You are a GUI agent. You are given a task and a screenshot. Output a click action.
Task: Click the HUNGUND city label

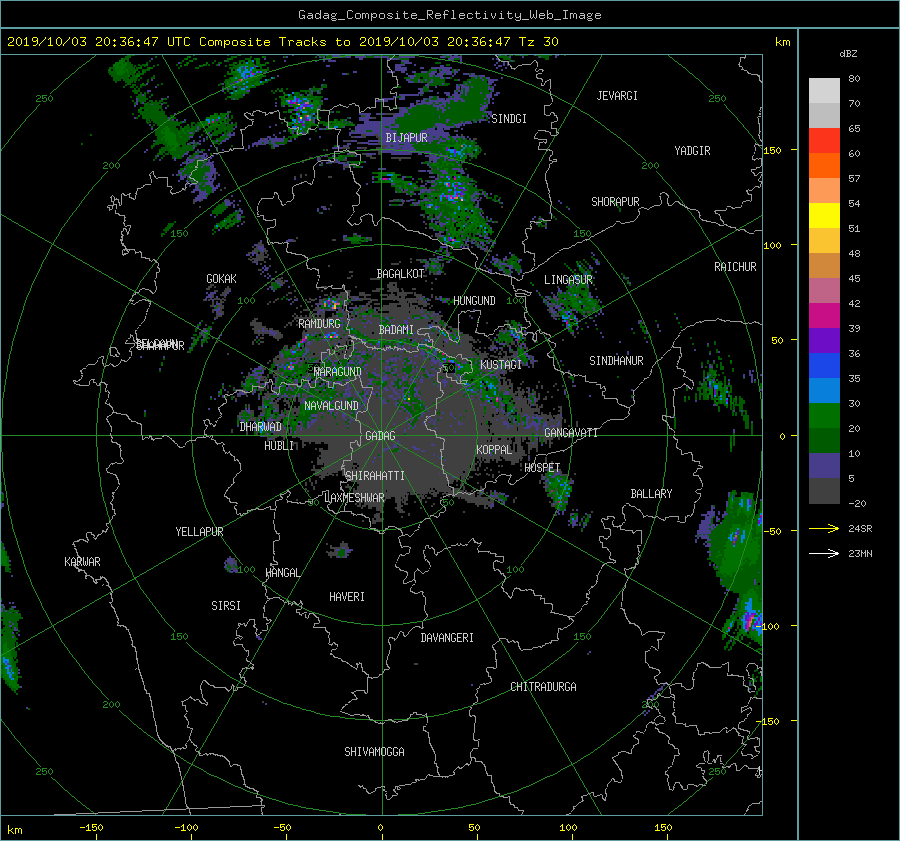(474, 301)
